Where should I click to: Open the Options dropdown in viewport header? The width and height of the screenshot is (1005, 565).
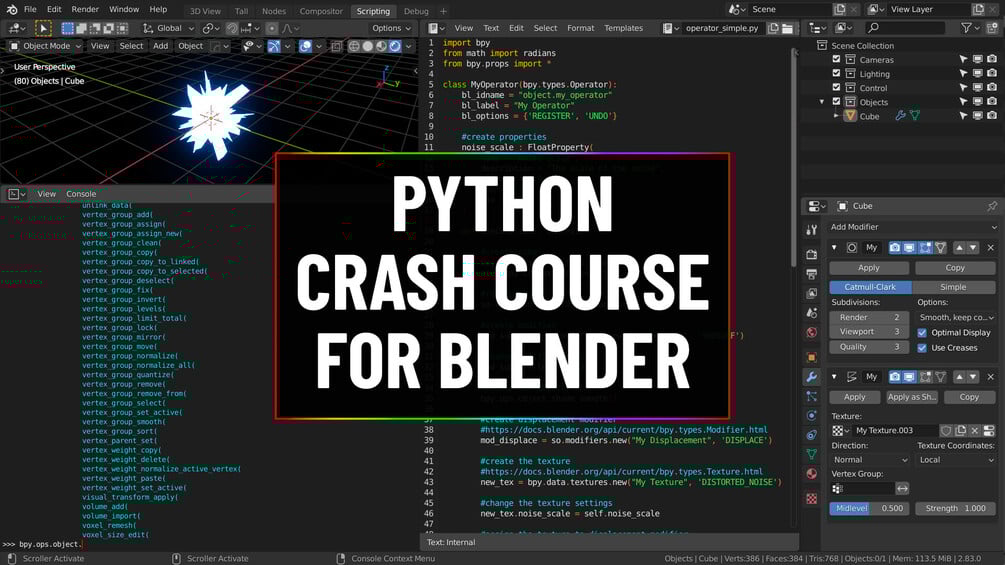[392, 28]
